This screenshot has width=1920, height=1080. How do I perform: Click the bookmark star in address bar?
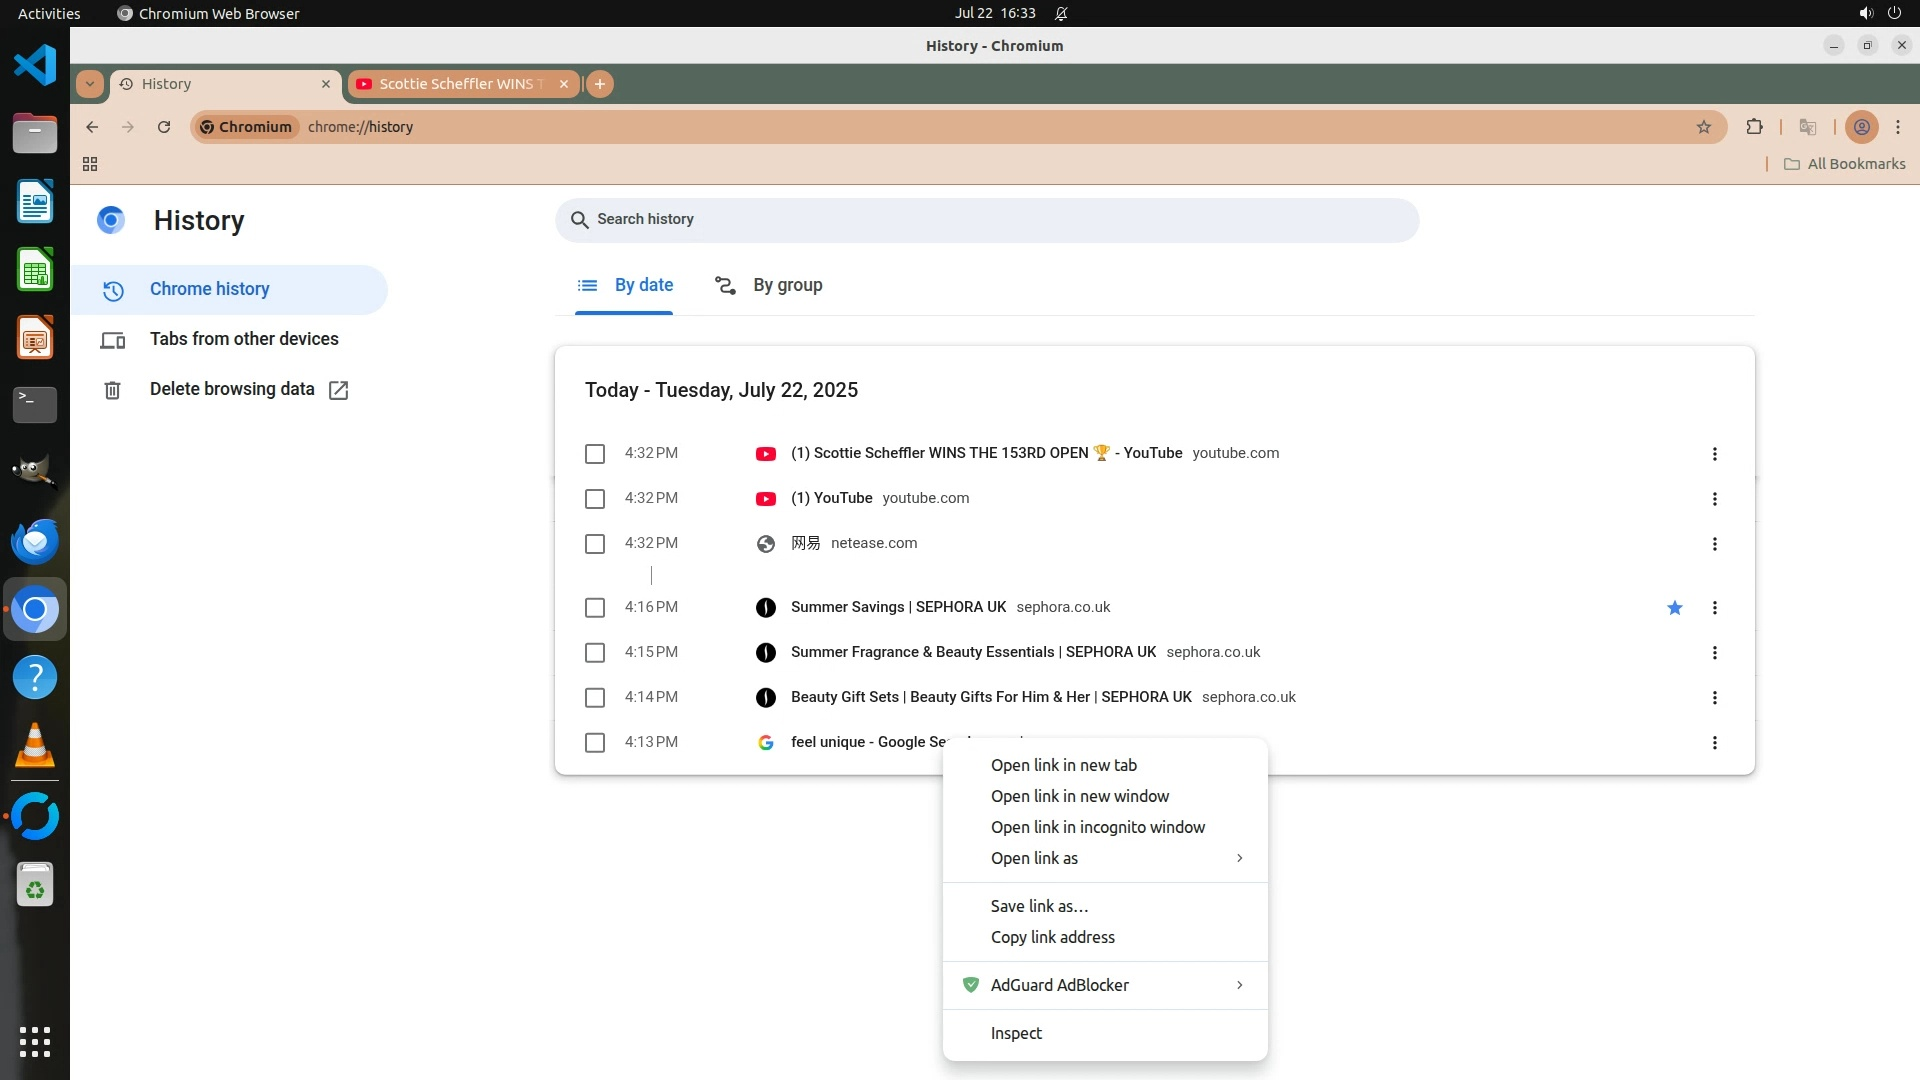coord(1704,127)
